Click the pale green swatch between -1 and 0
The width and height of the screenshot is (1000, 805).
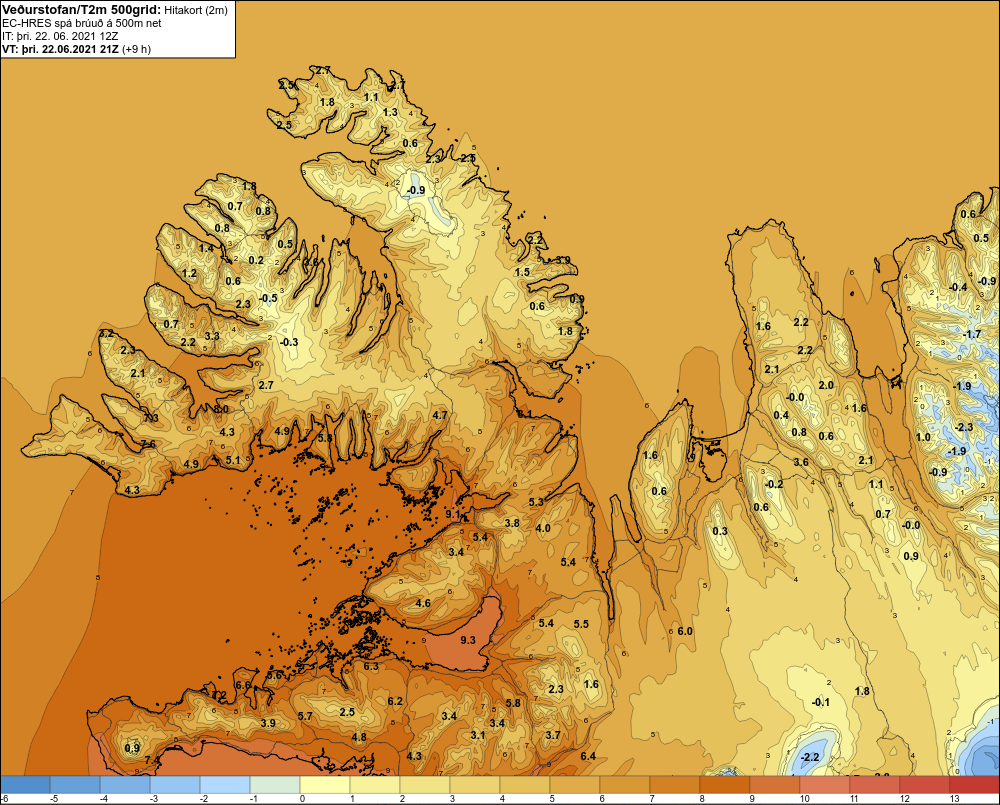coord(275,784)
